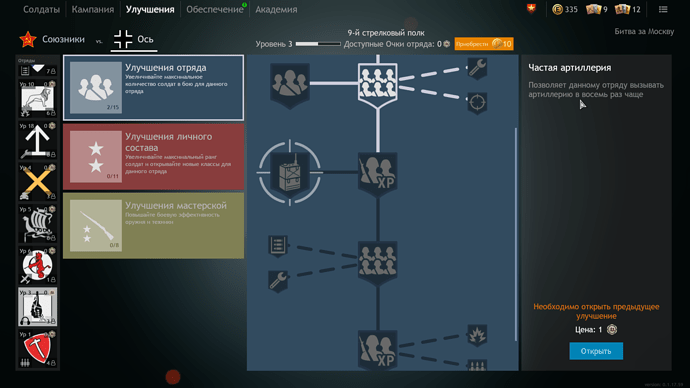Choose the Ось faction
The width and height of the screenshot is (690, 388).
click(x=134, y=39)
